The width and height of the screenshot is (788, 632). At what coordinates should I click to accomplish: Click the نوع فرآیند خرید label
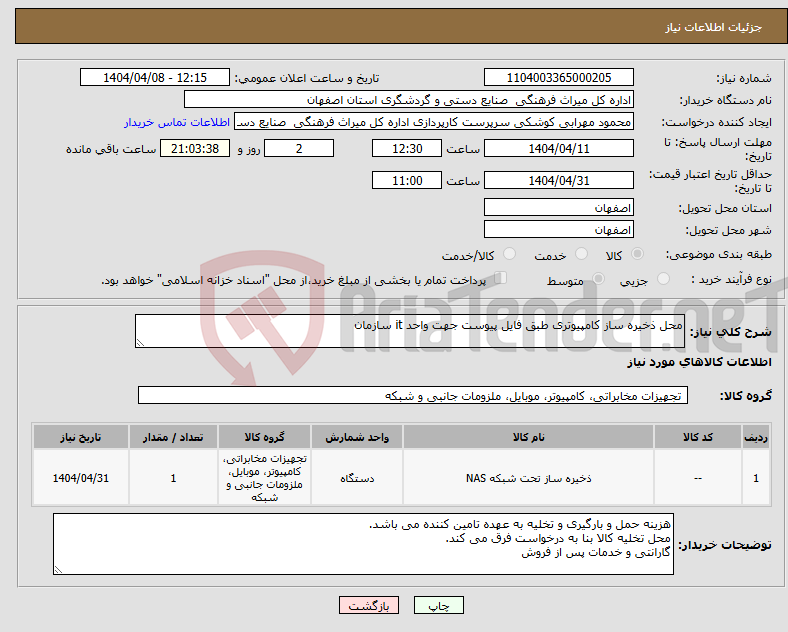[731, 279]
